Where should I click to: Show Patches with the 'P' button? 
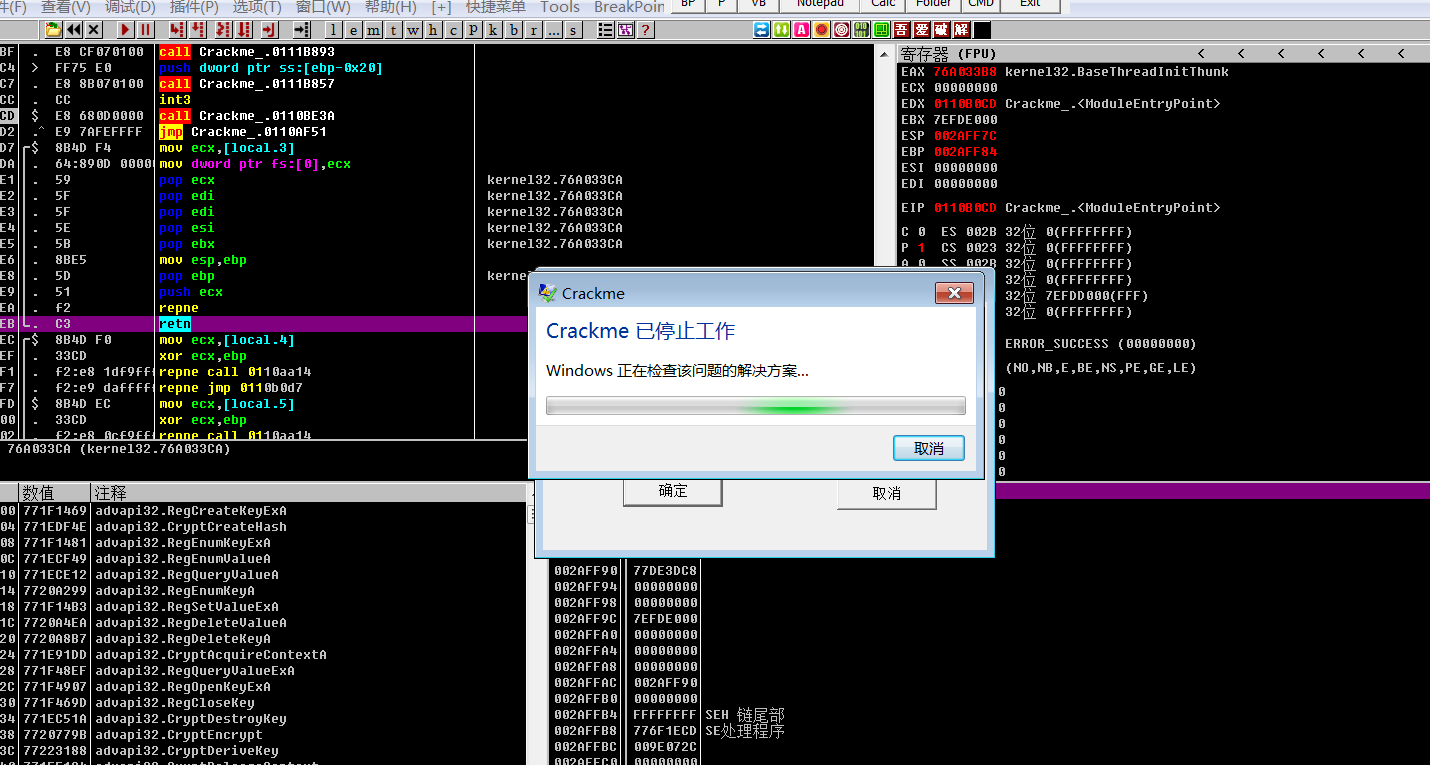click(473, 30)
